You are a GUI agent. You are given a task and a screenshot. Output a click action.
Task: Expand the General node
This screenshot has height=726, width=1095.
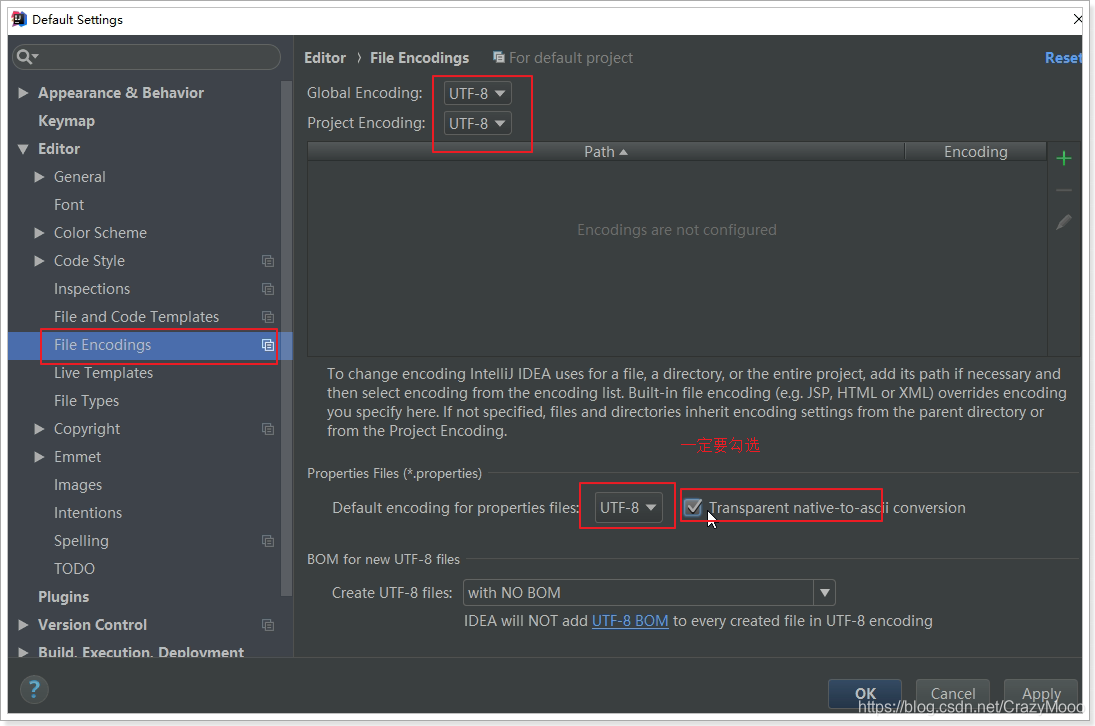39,177
